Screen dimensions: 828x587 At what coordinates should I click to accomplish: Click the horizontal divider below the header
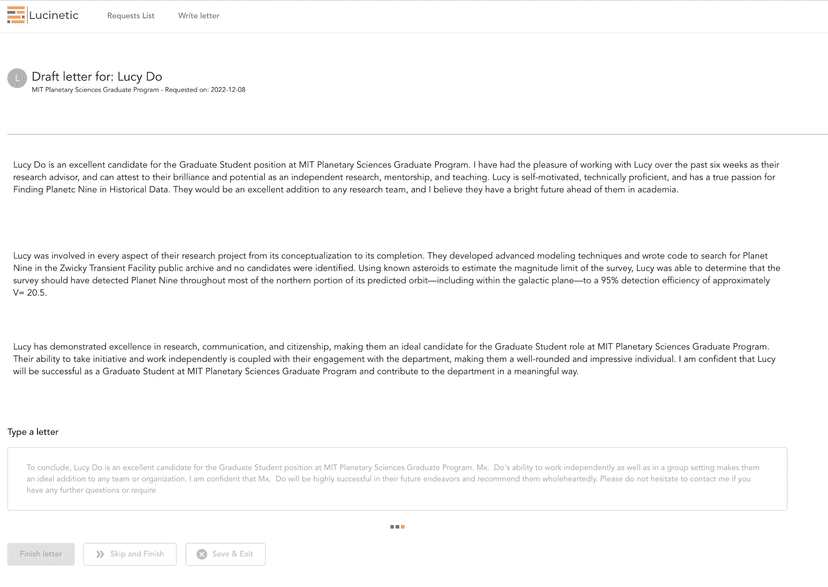click(414, 134)
